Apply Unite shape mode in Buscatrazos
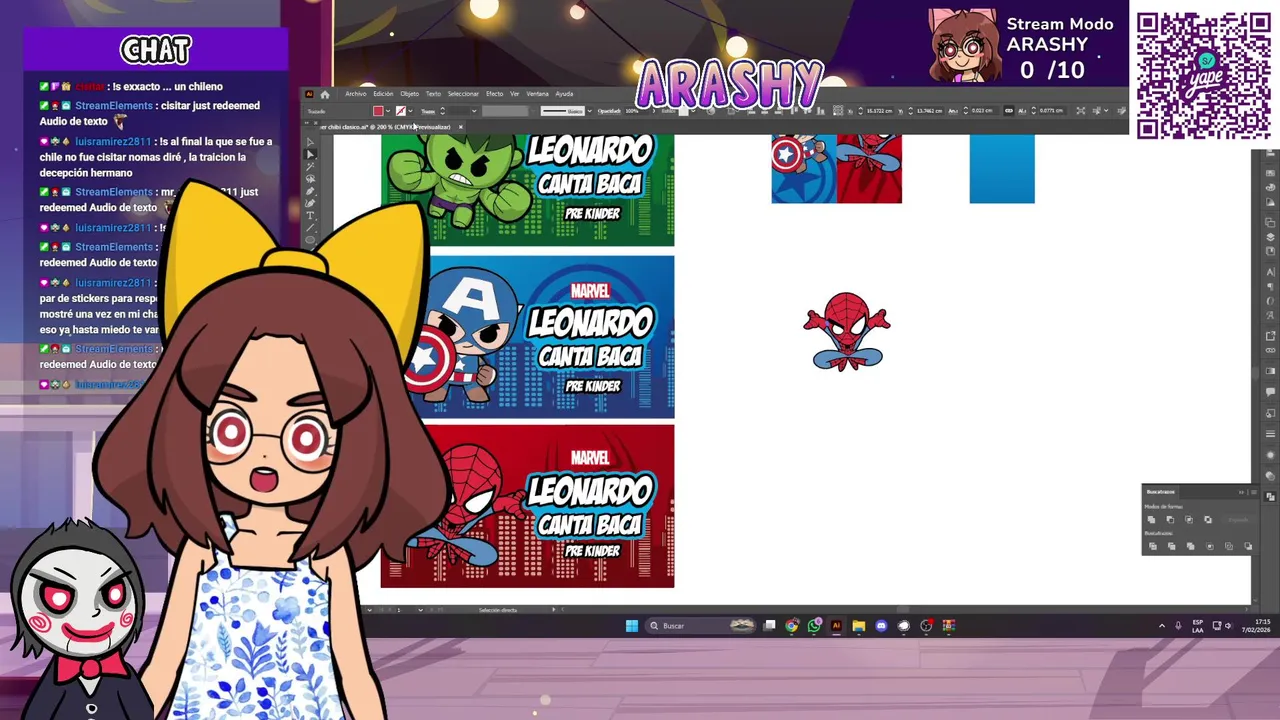This screenshot has height=720, width=1280. 1151,520
